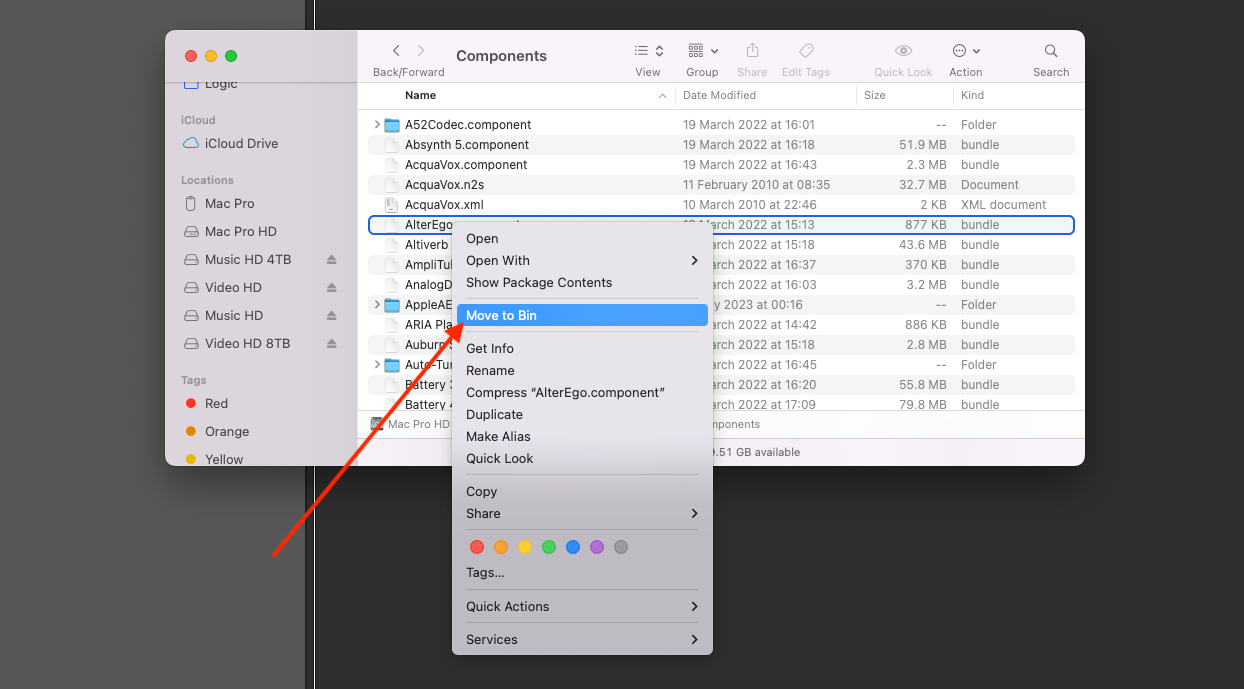Open the Search icon in the toolbar

(x=1050, y=50)
